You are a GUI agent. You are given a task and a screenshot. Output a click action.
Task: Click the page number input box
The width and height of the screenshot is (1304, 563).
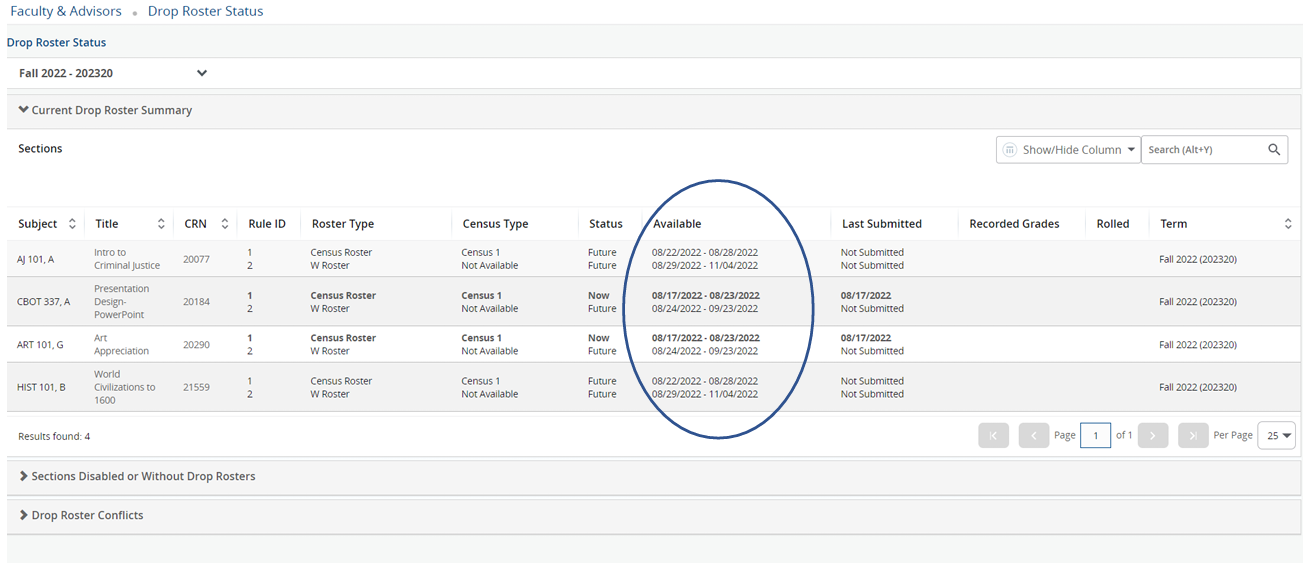[1095, 435]
